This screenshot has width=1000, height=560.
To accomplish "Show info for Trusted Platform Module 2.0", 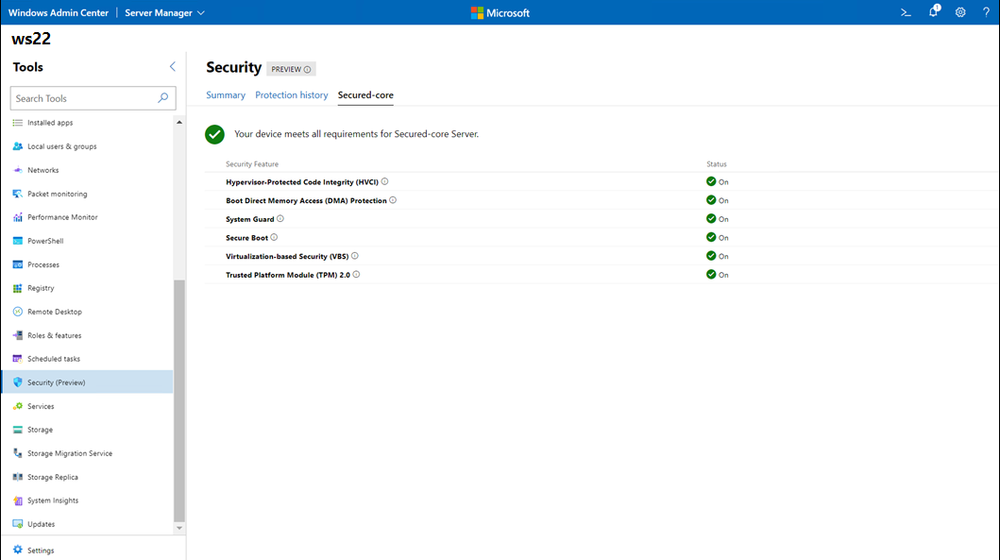I will pos(357,274).
